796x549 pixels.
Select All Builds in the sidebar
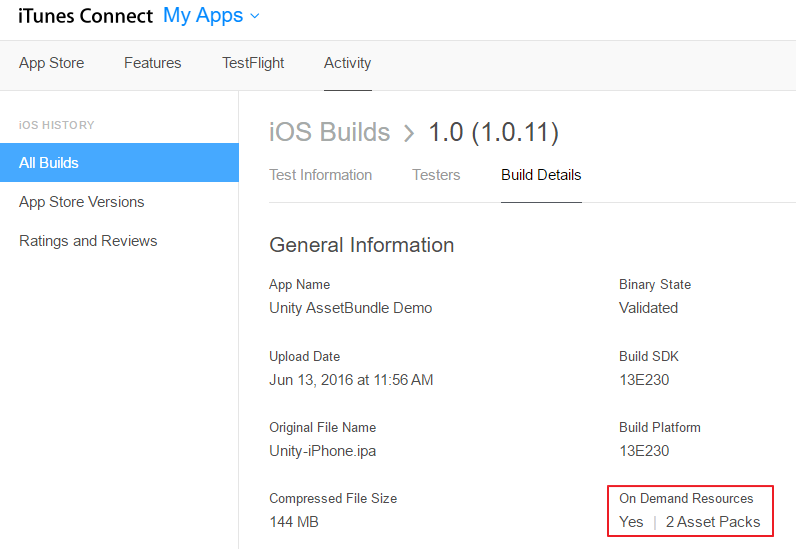coord(49,163)
